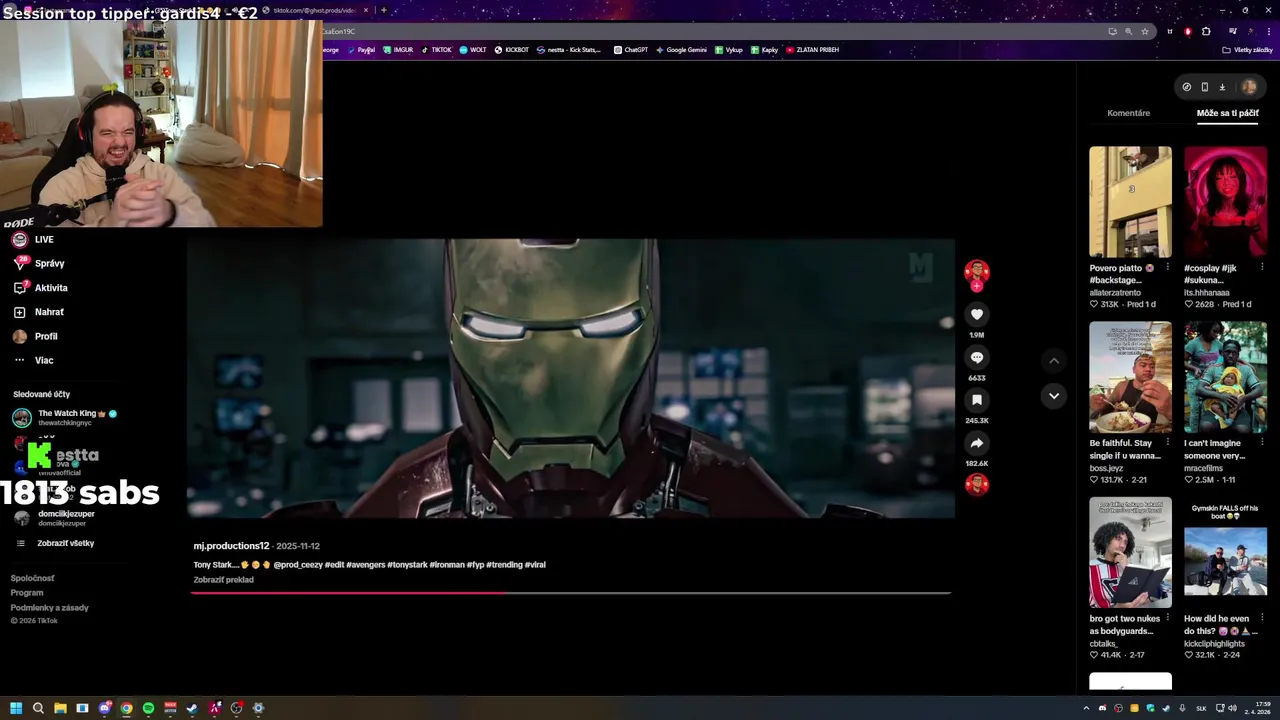
Task: Click the circular icon left of phone icon
Action: (x=1187, y=87)
